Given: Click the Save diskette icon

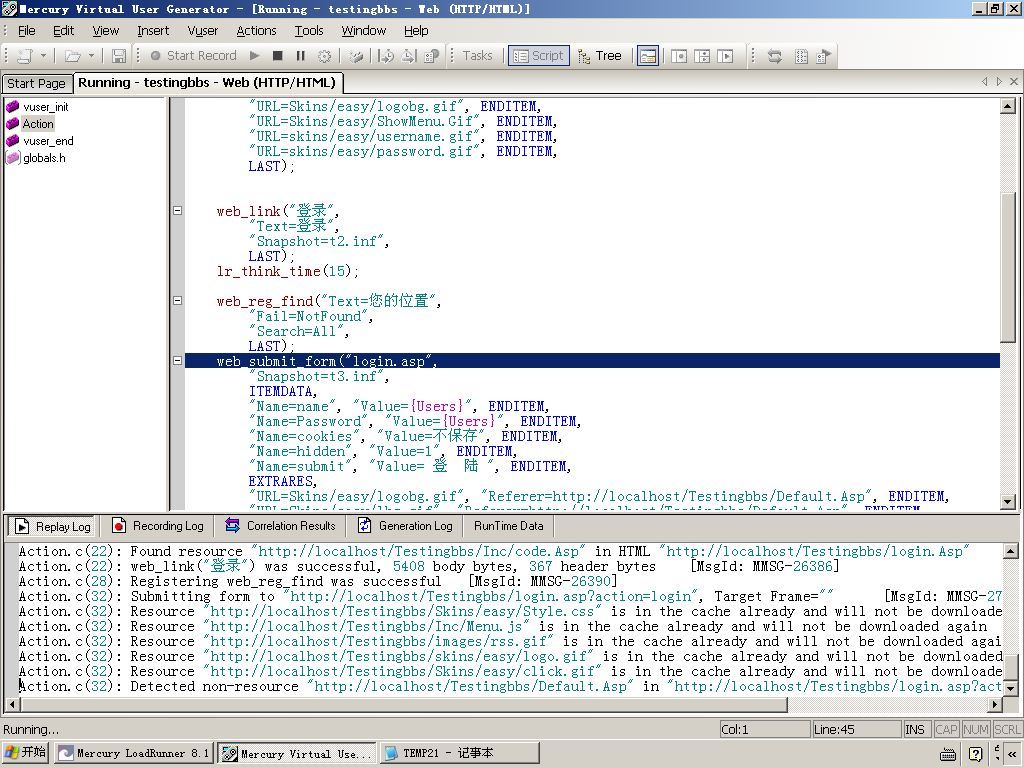Looking at the screenshot, I should click(x=118, y=56).
